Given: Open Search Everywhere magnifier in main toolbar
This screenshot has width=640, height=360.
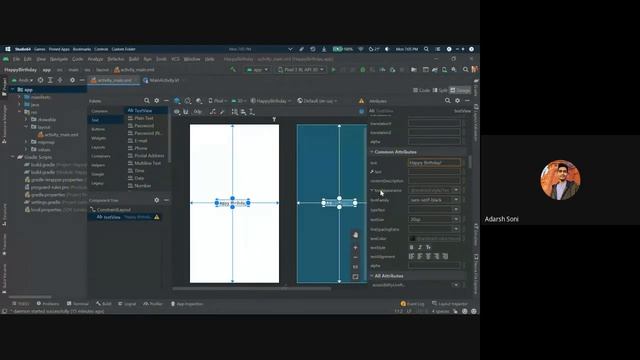Looking at the screenshot, I should pyautogui.click(x=465, y=70).
